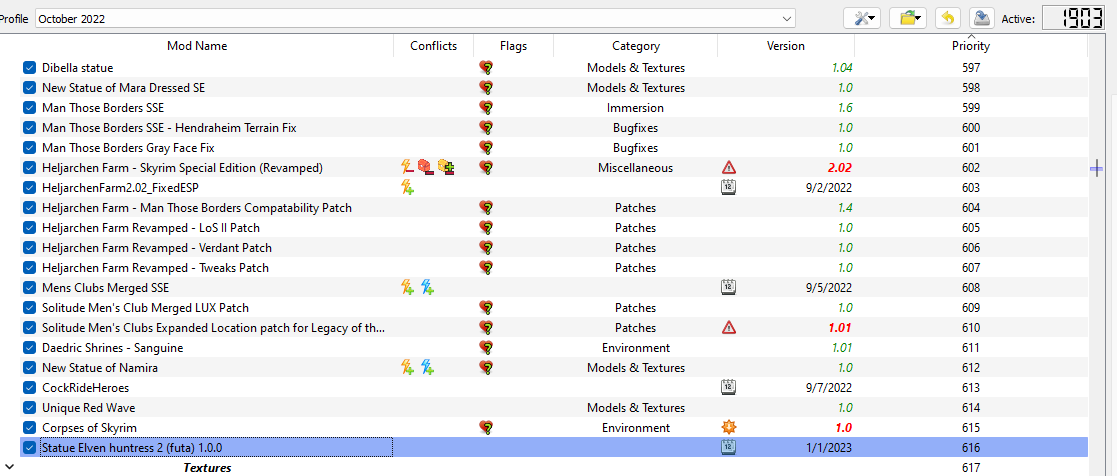Image resolution: width=1117 pixels, height=476 pixels.
Task: Click version 1.6 of Man Those Borders
Action: (845, 108)
